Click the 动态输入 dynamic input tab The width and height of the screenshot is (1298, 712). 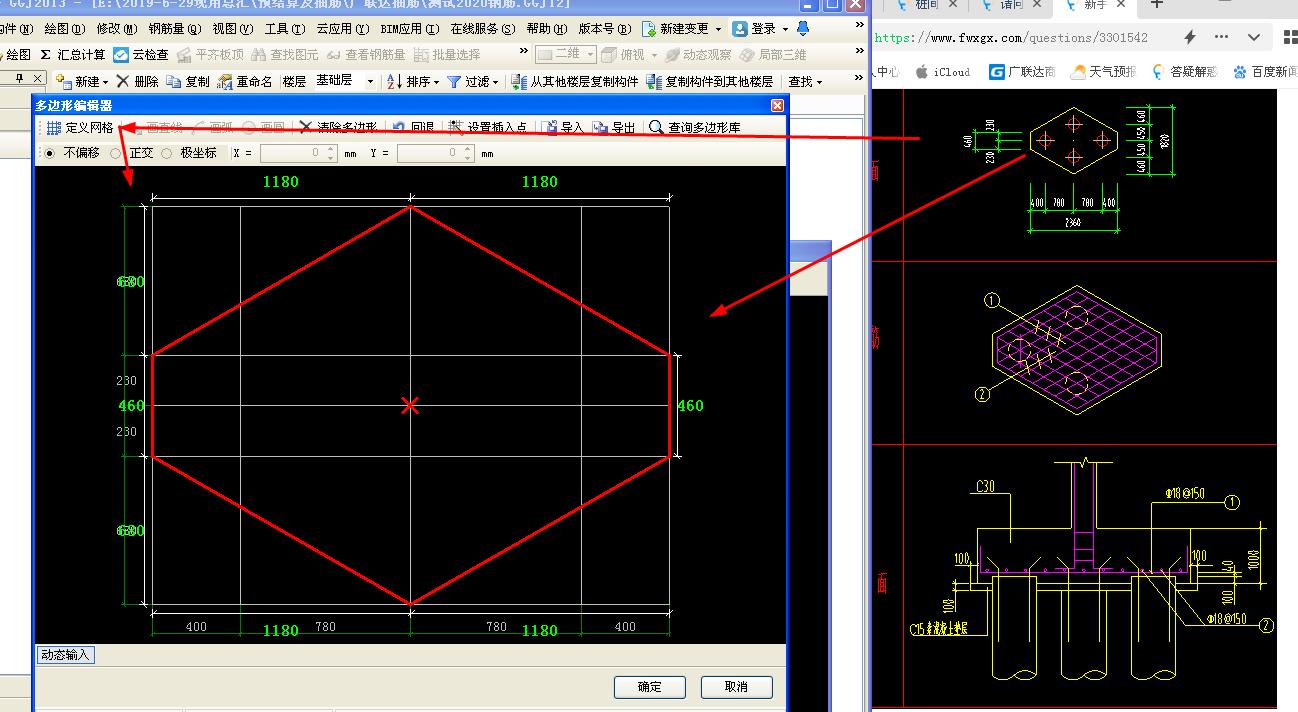coord(65,655)
